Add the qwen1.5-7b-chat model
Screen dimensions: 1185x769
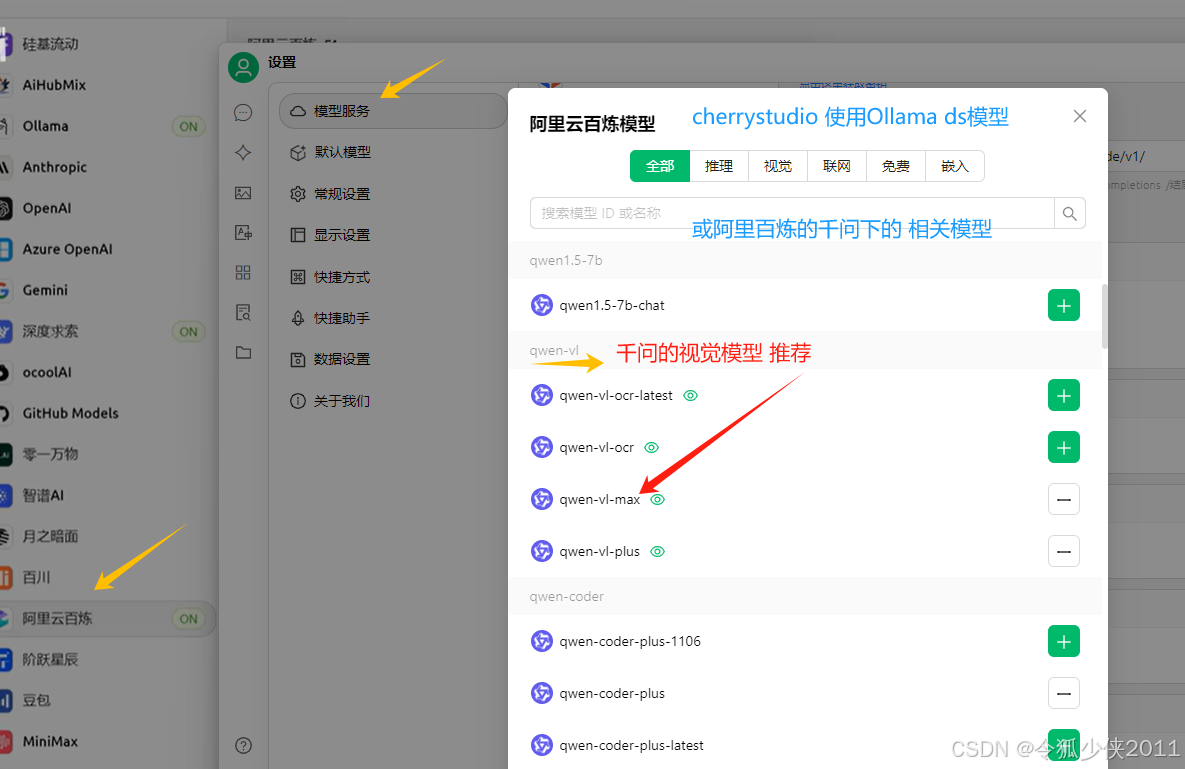click(1063, 305)
